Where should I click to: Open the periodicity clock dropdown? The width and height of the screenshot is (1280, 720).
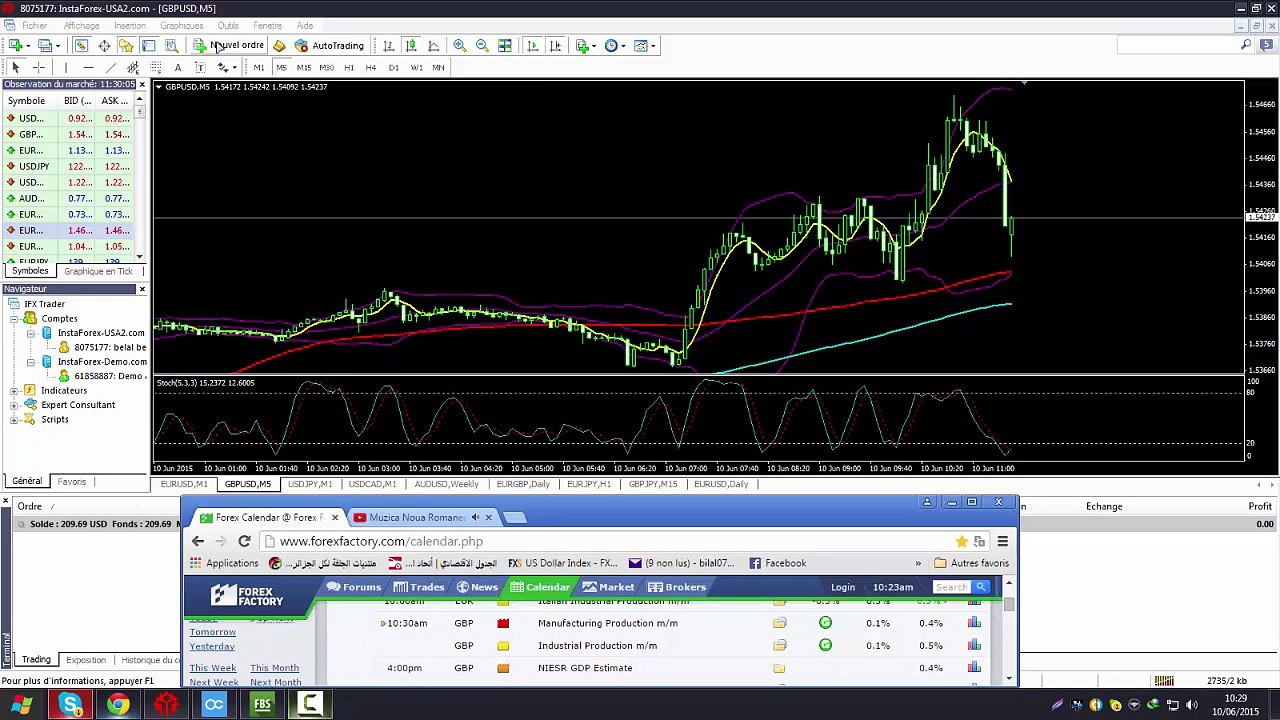[614, 45]
